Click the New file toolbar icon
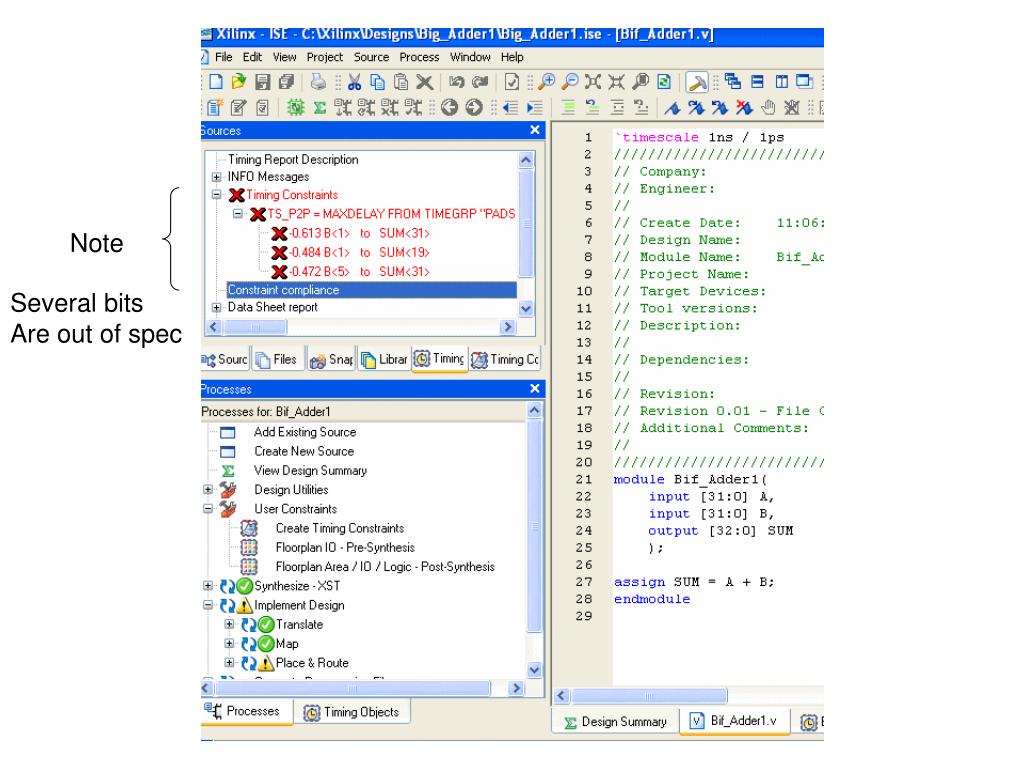The height and width of the screenshot is (768, 1024). (x=216, y=82)
